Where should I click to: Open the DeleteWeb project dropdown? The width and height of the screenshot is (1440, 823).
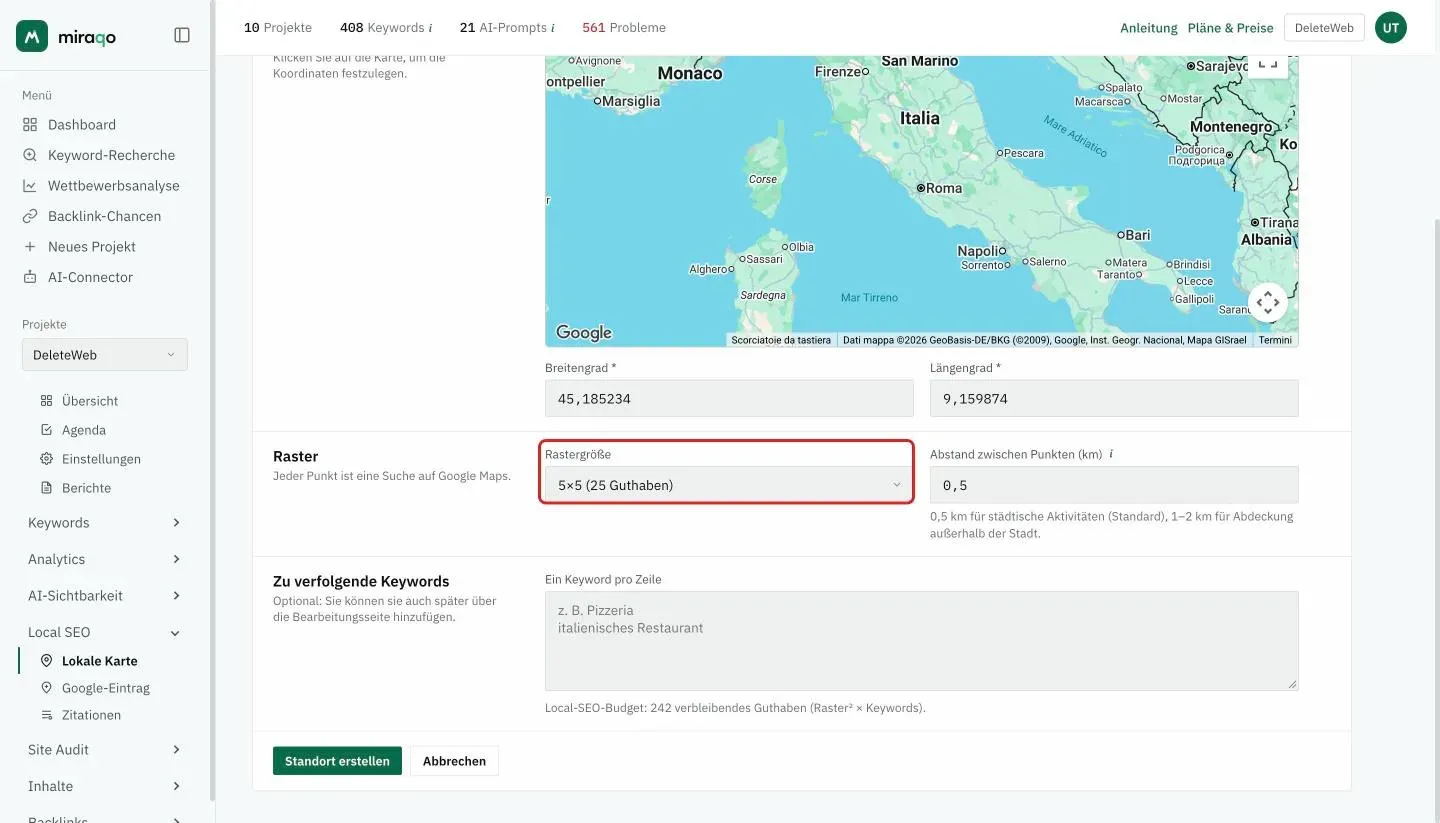(x=105, y=355)
